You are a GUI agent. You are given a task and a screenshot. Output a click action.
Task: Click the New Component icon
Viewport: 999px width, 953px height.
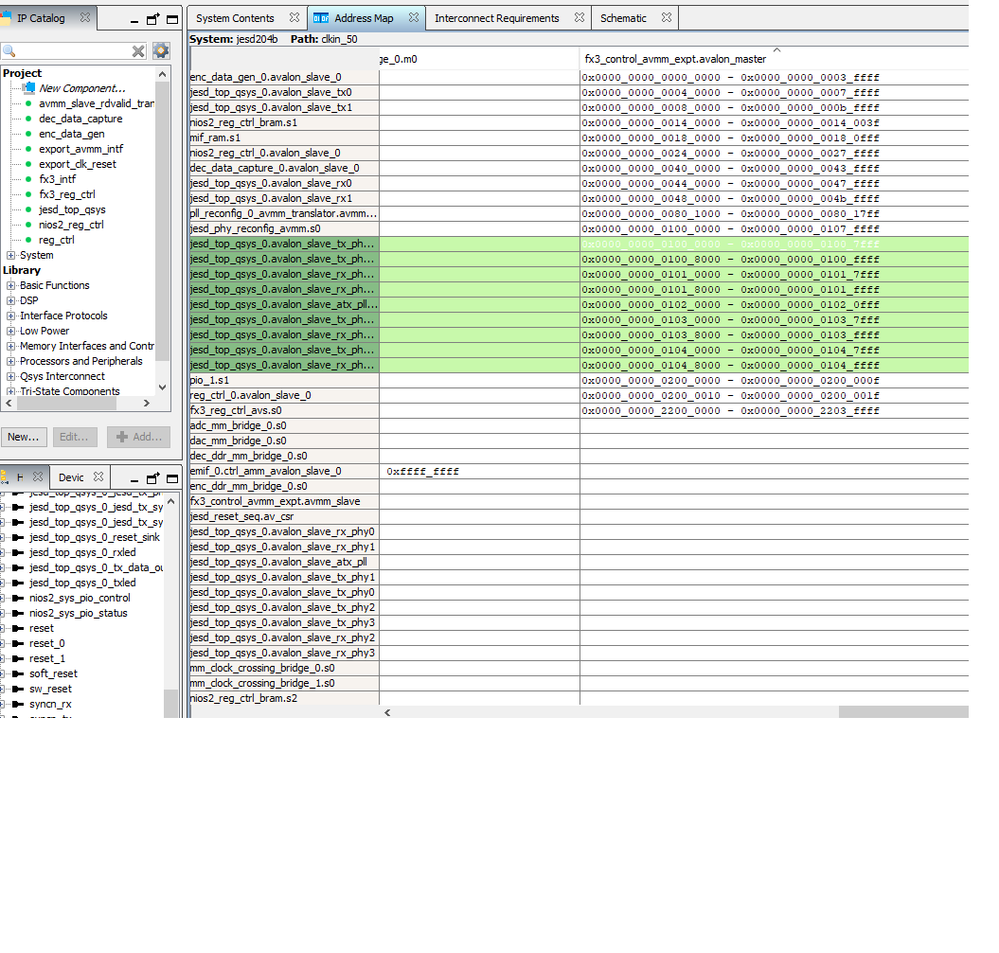point(29,88)
